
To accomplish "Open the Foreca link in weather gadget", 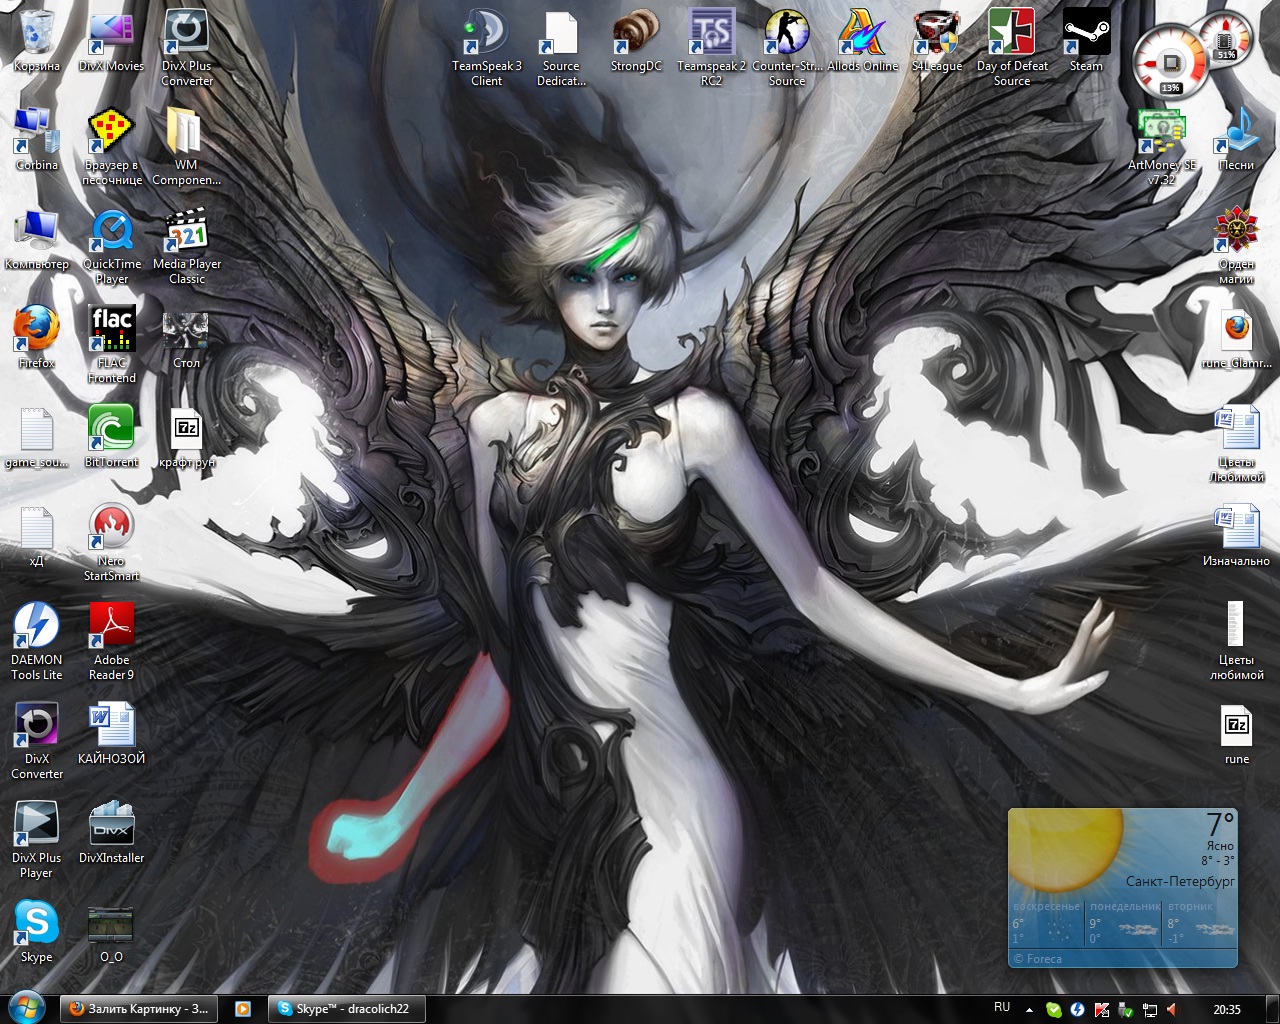I will coord(1037,959).
